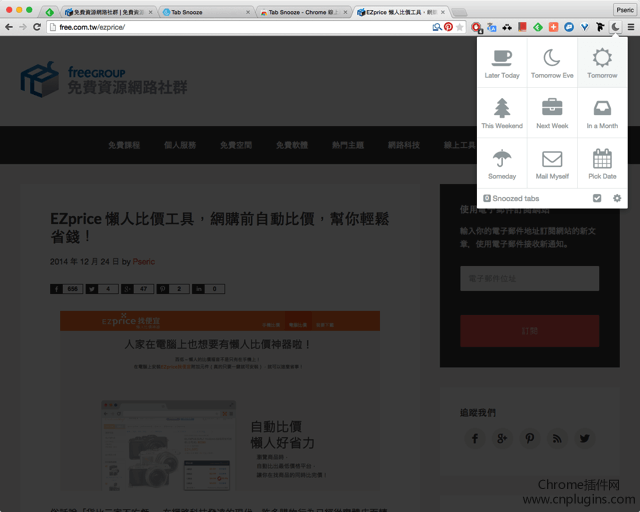The width and height of the screenshot is (640, 512).
Task: Follow on Pinterest round icon
Action: coord(529,439)
